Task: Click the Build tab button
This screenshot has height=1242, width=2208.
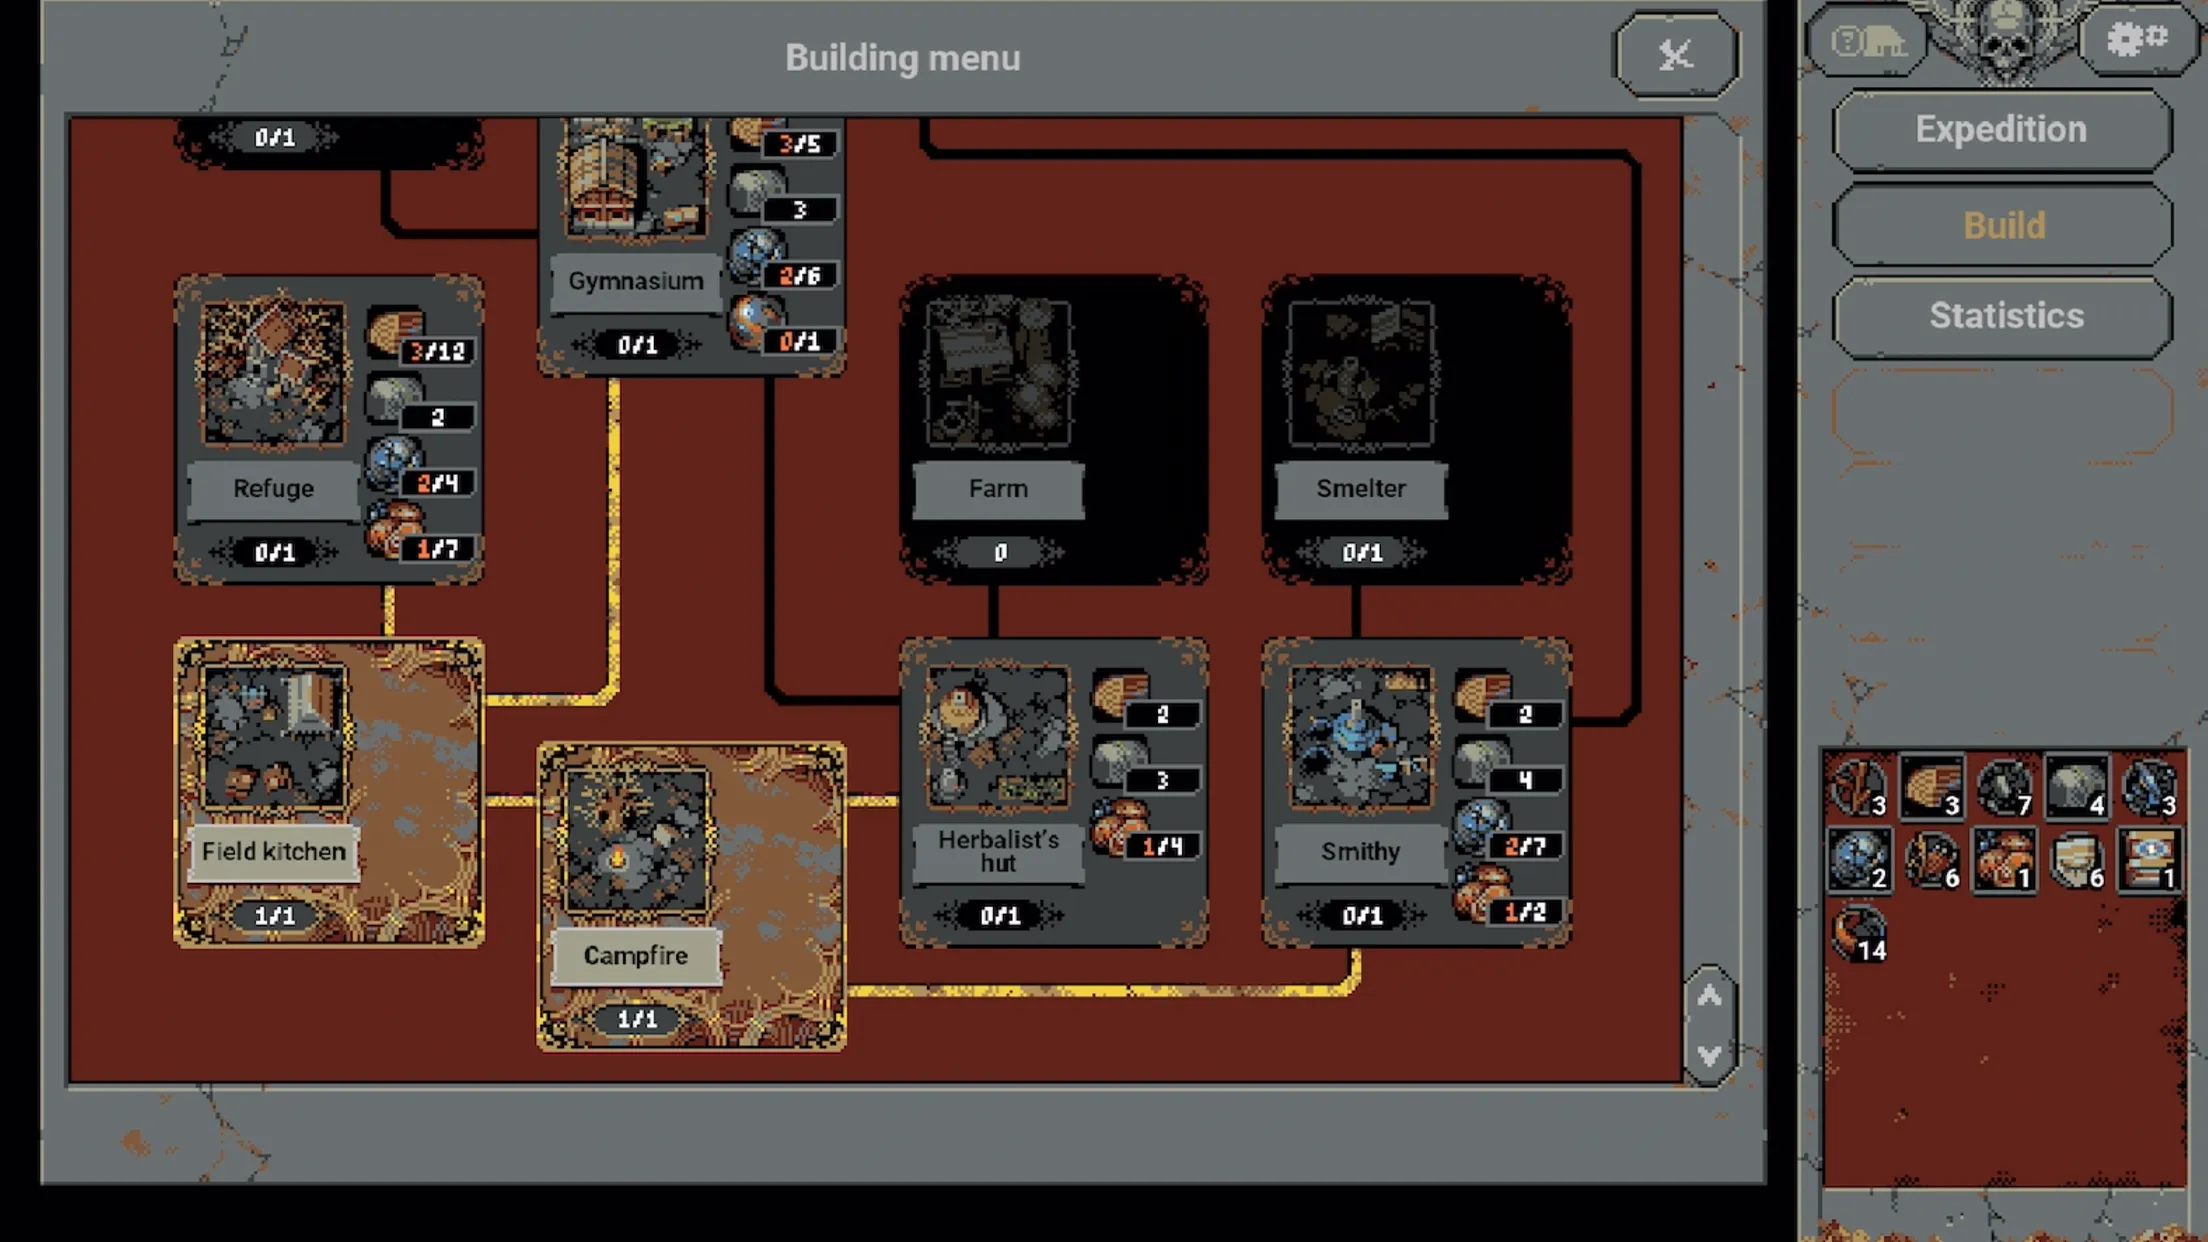Action: coord(2003,224)
